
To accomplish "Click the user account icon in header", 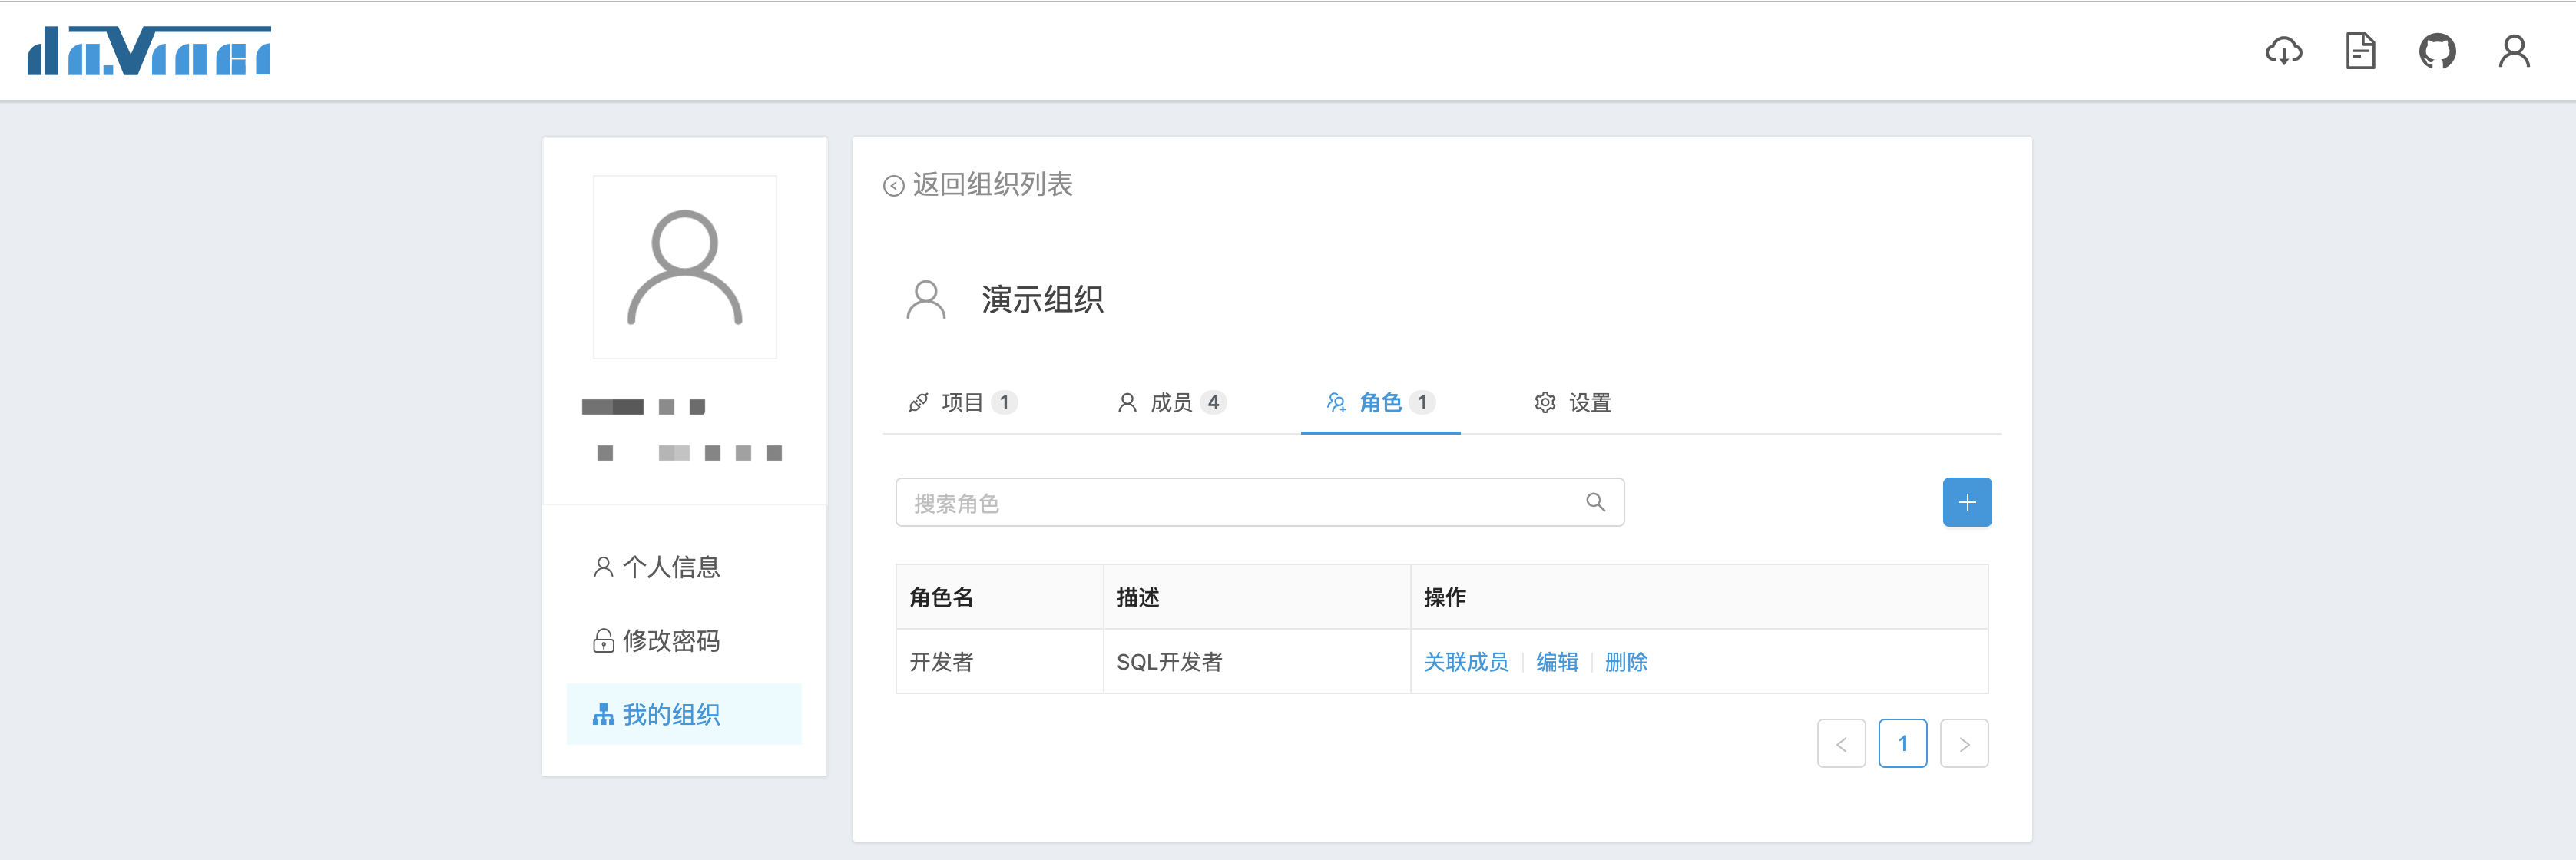I will [2514, 51].
